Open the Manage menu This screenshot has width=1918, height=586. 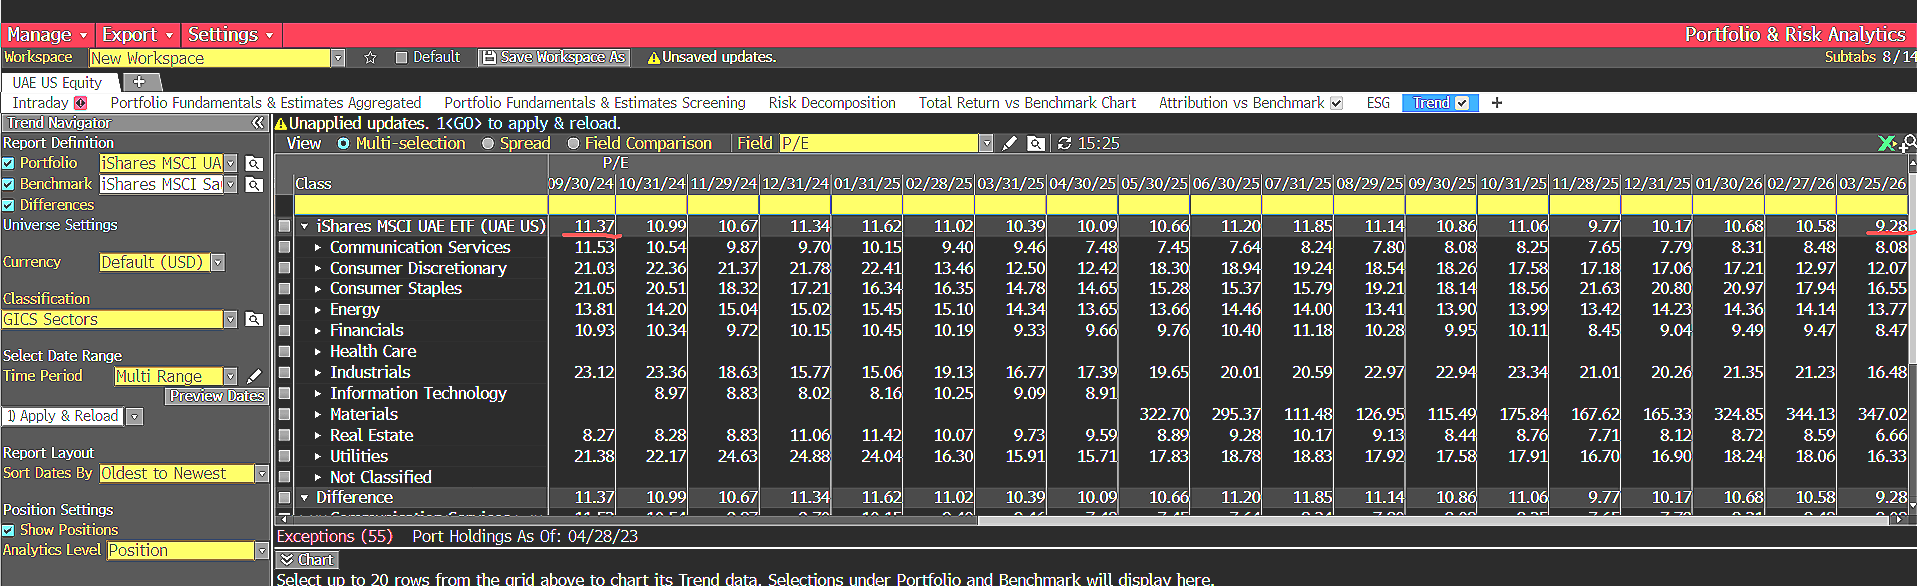[x=47, y=35]
